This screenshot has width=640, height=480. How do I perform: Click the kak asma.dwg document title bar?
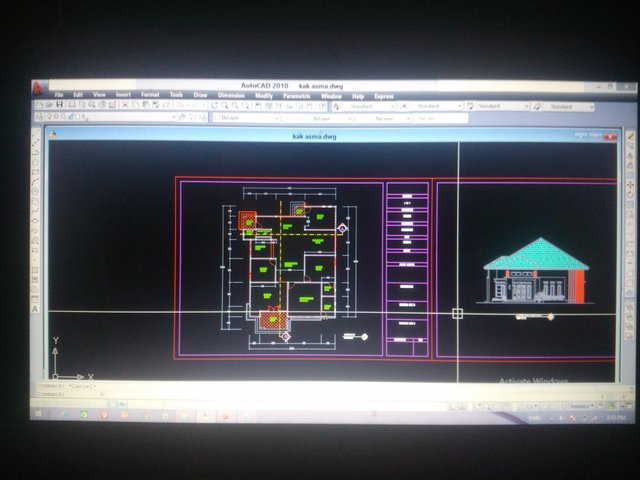pos(314,136)
